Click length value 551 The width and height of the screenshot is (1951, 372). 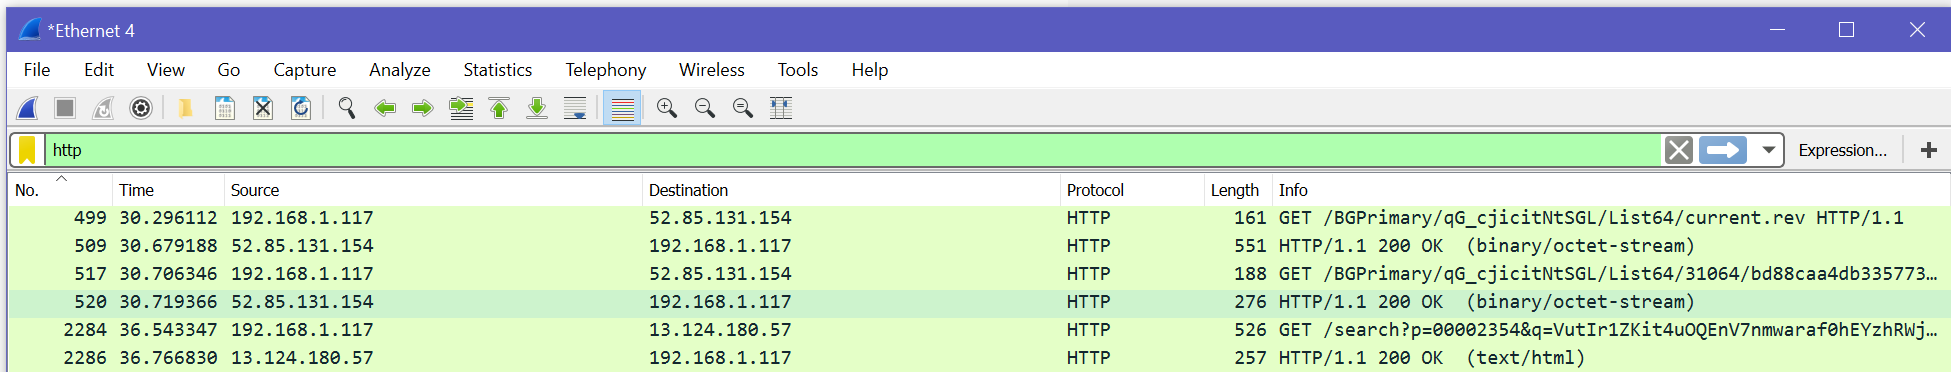tap(1250, 246)
